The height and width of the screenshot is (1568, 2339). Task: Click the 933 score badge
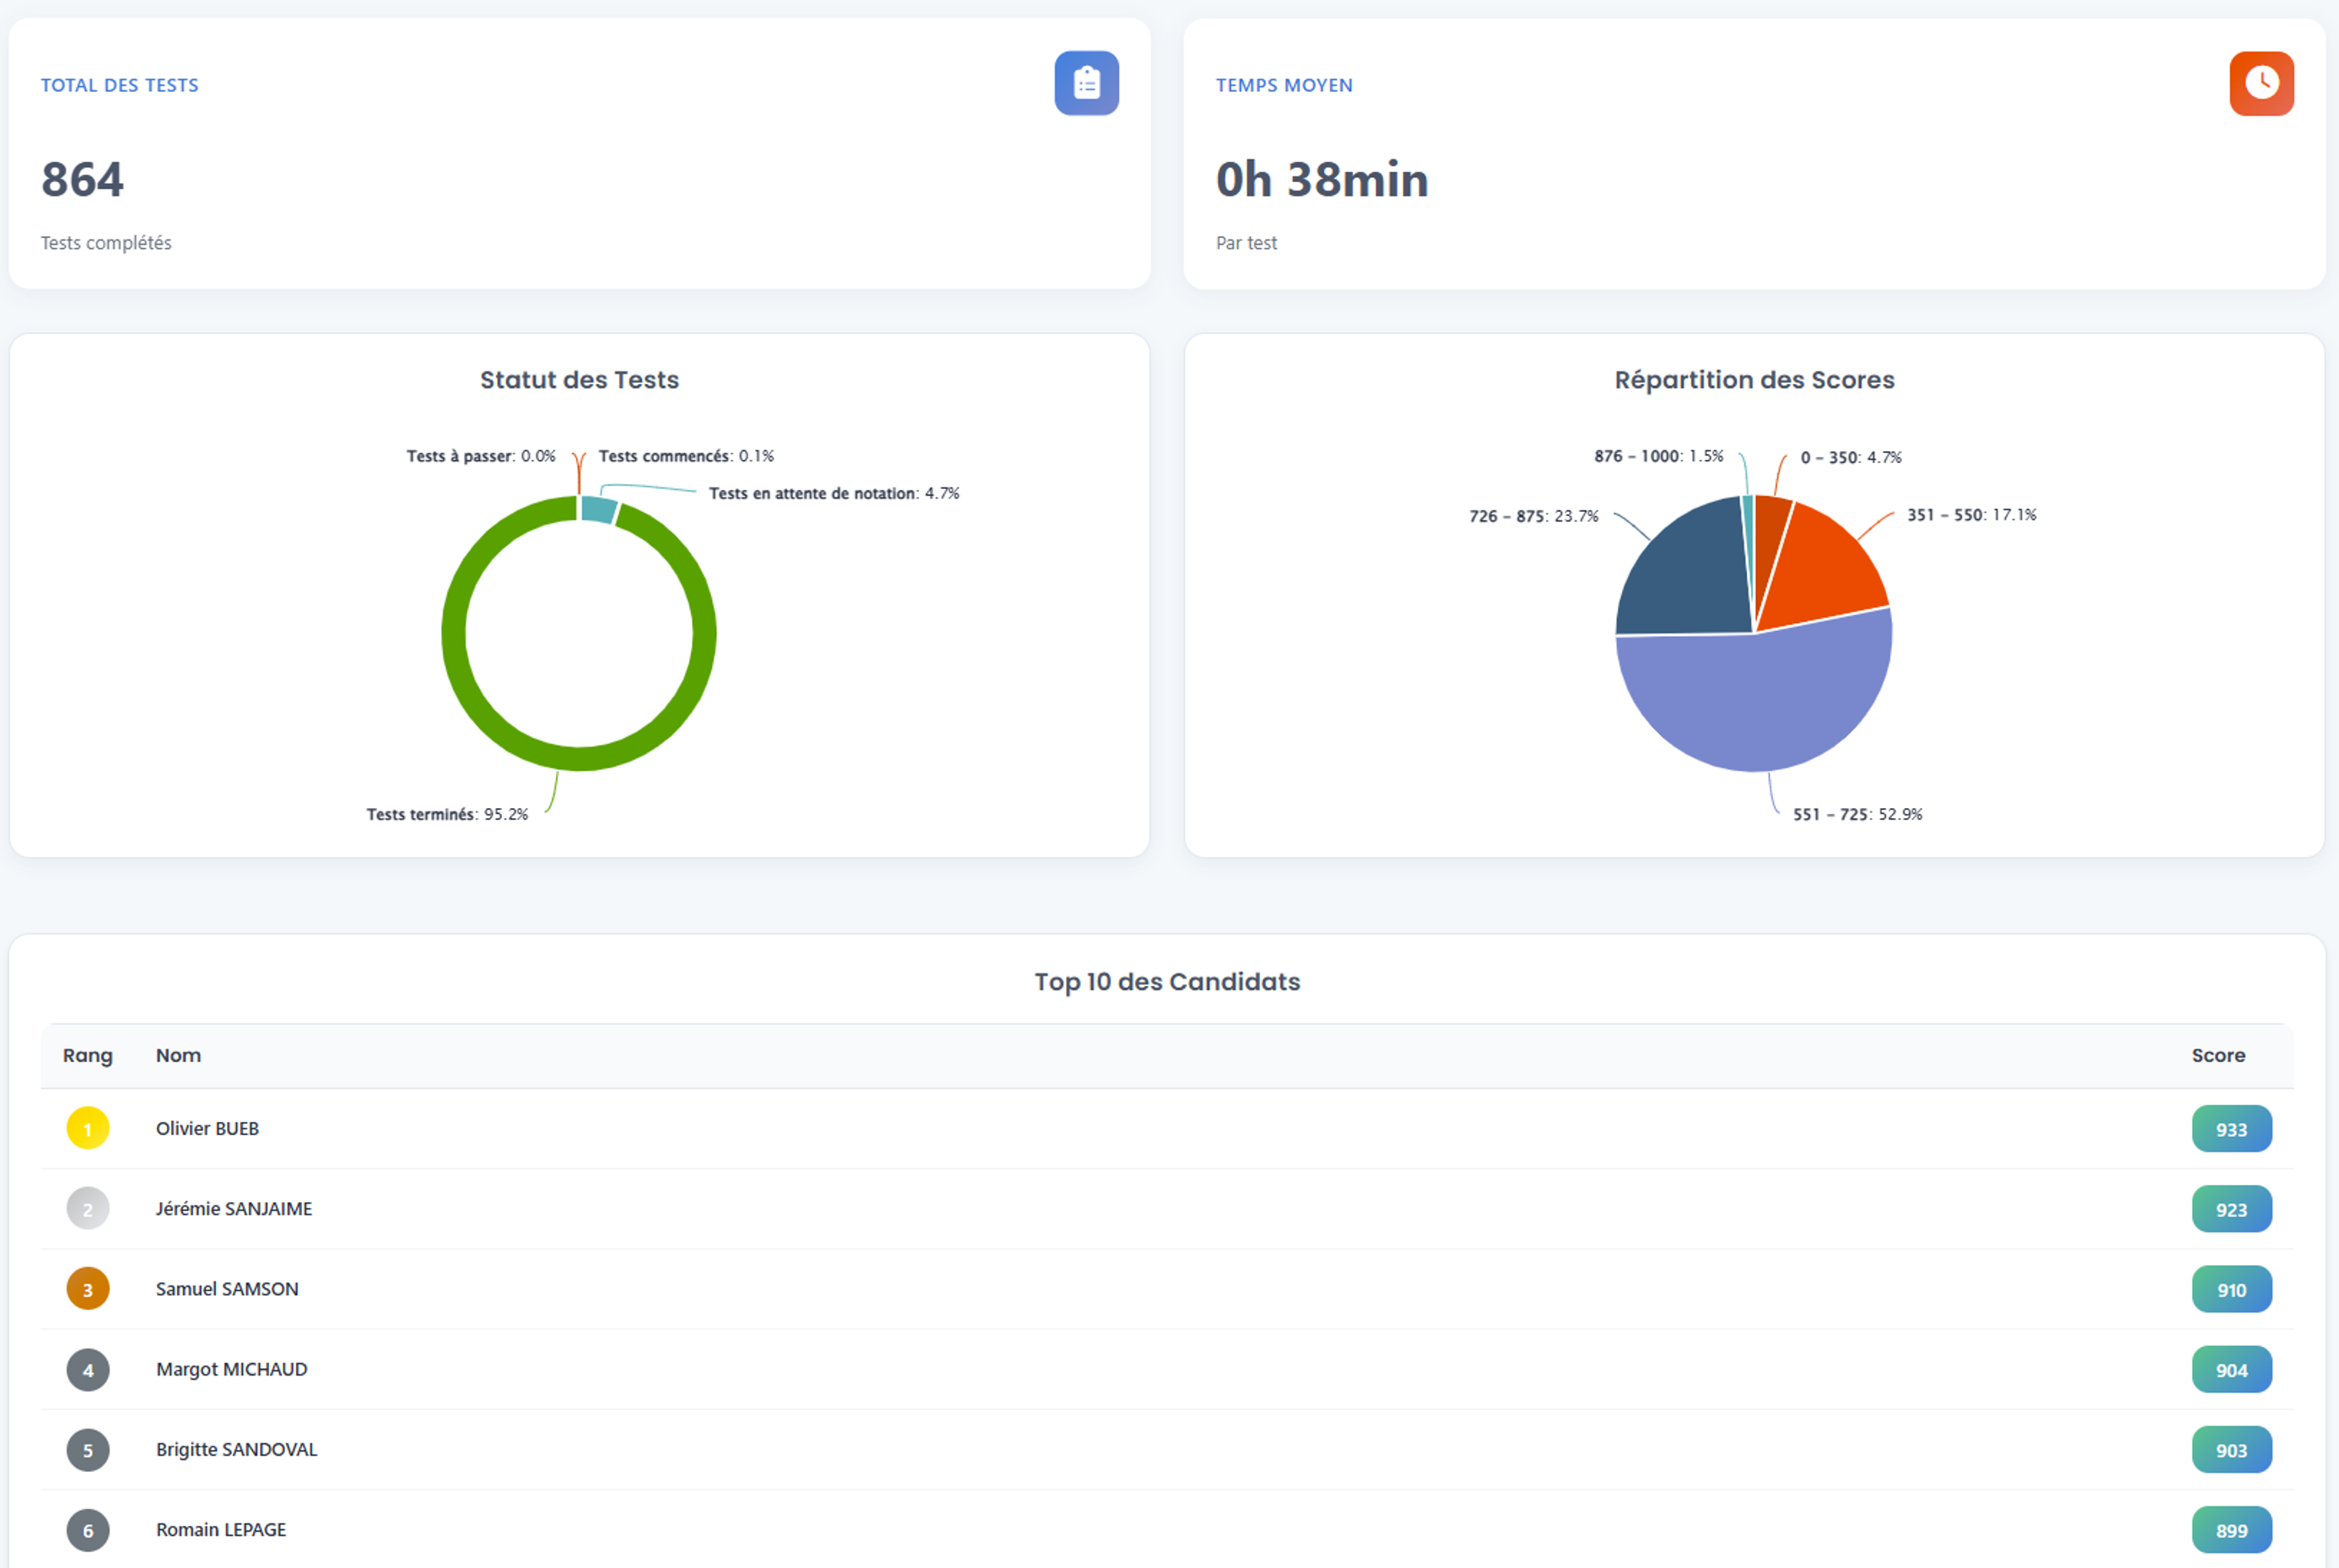click(2232, 1128)
